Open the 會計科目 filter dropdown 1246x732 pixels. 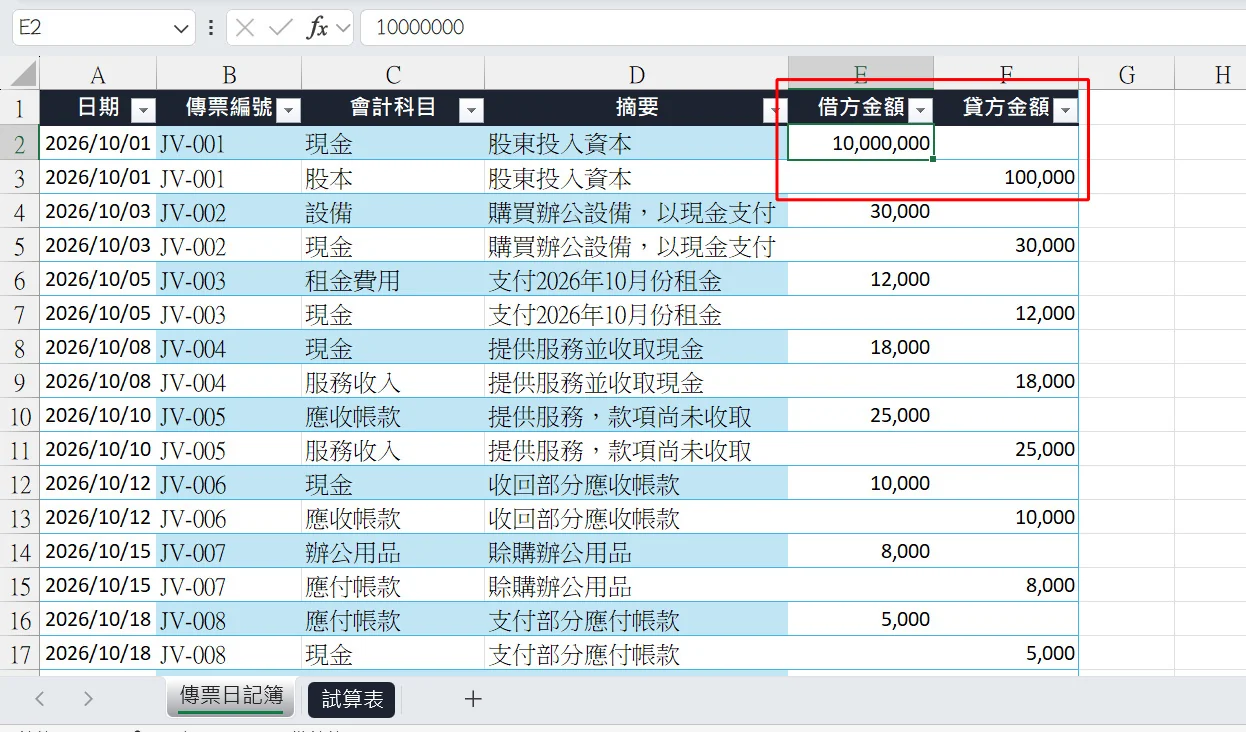pos(470,109)
